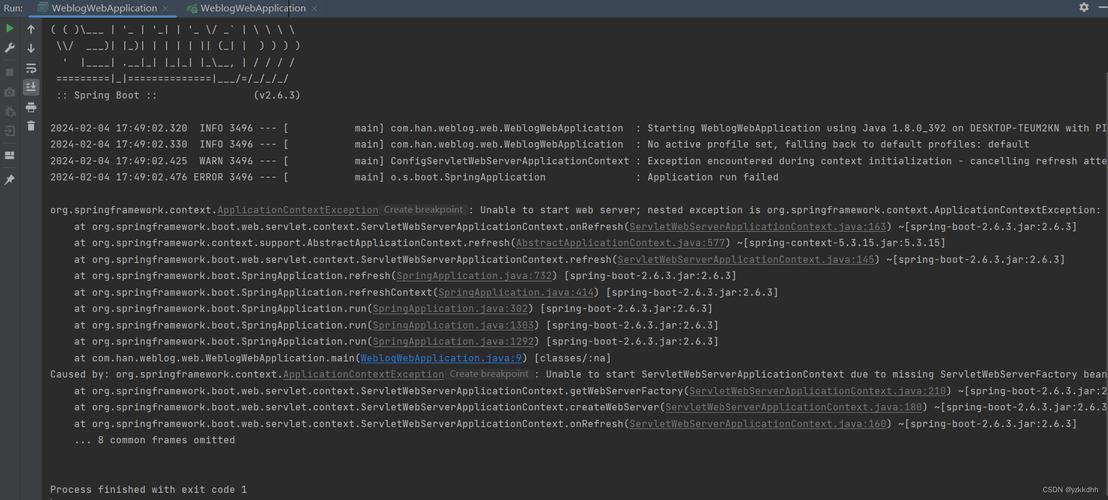This screenshot has width=1108, height=500.
Task: Open ServletWebServerApplicationContext.java:160 link
Action: [758, 424]
